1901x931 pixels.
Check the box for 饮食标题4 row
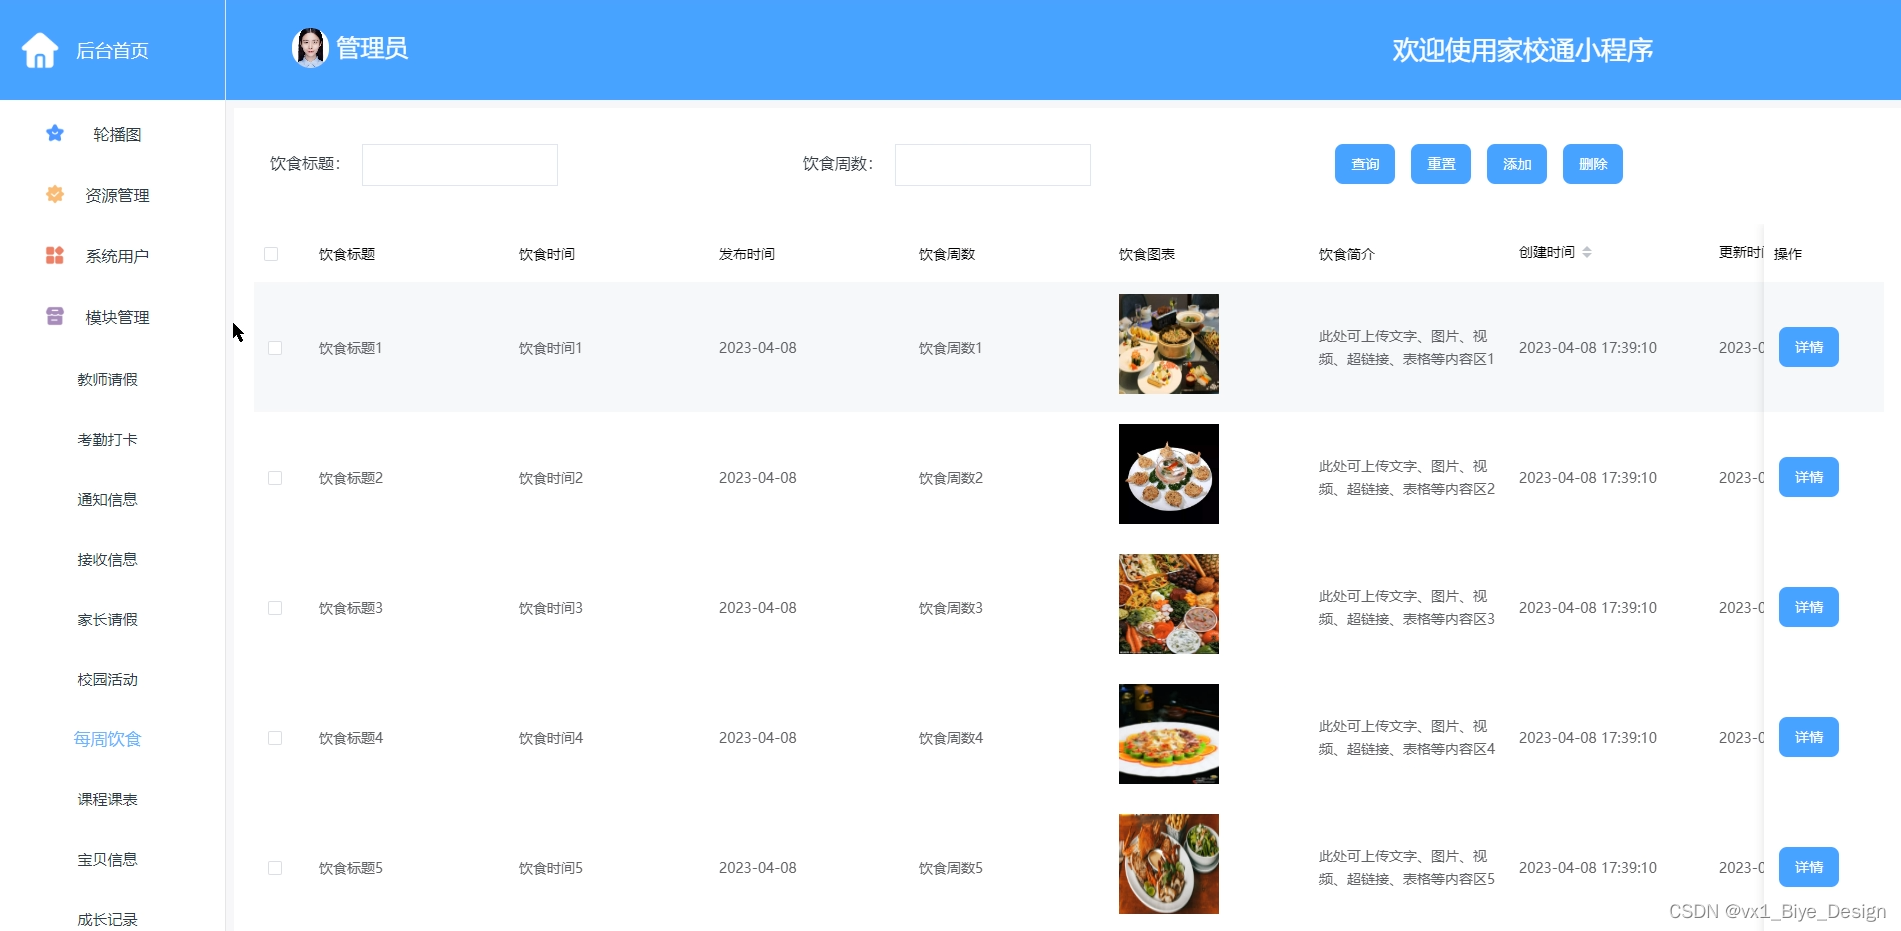click(275, 738)
